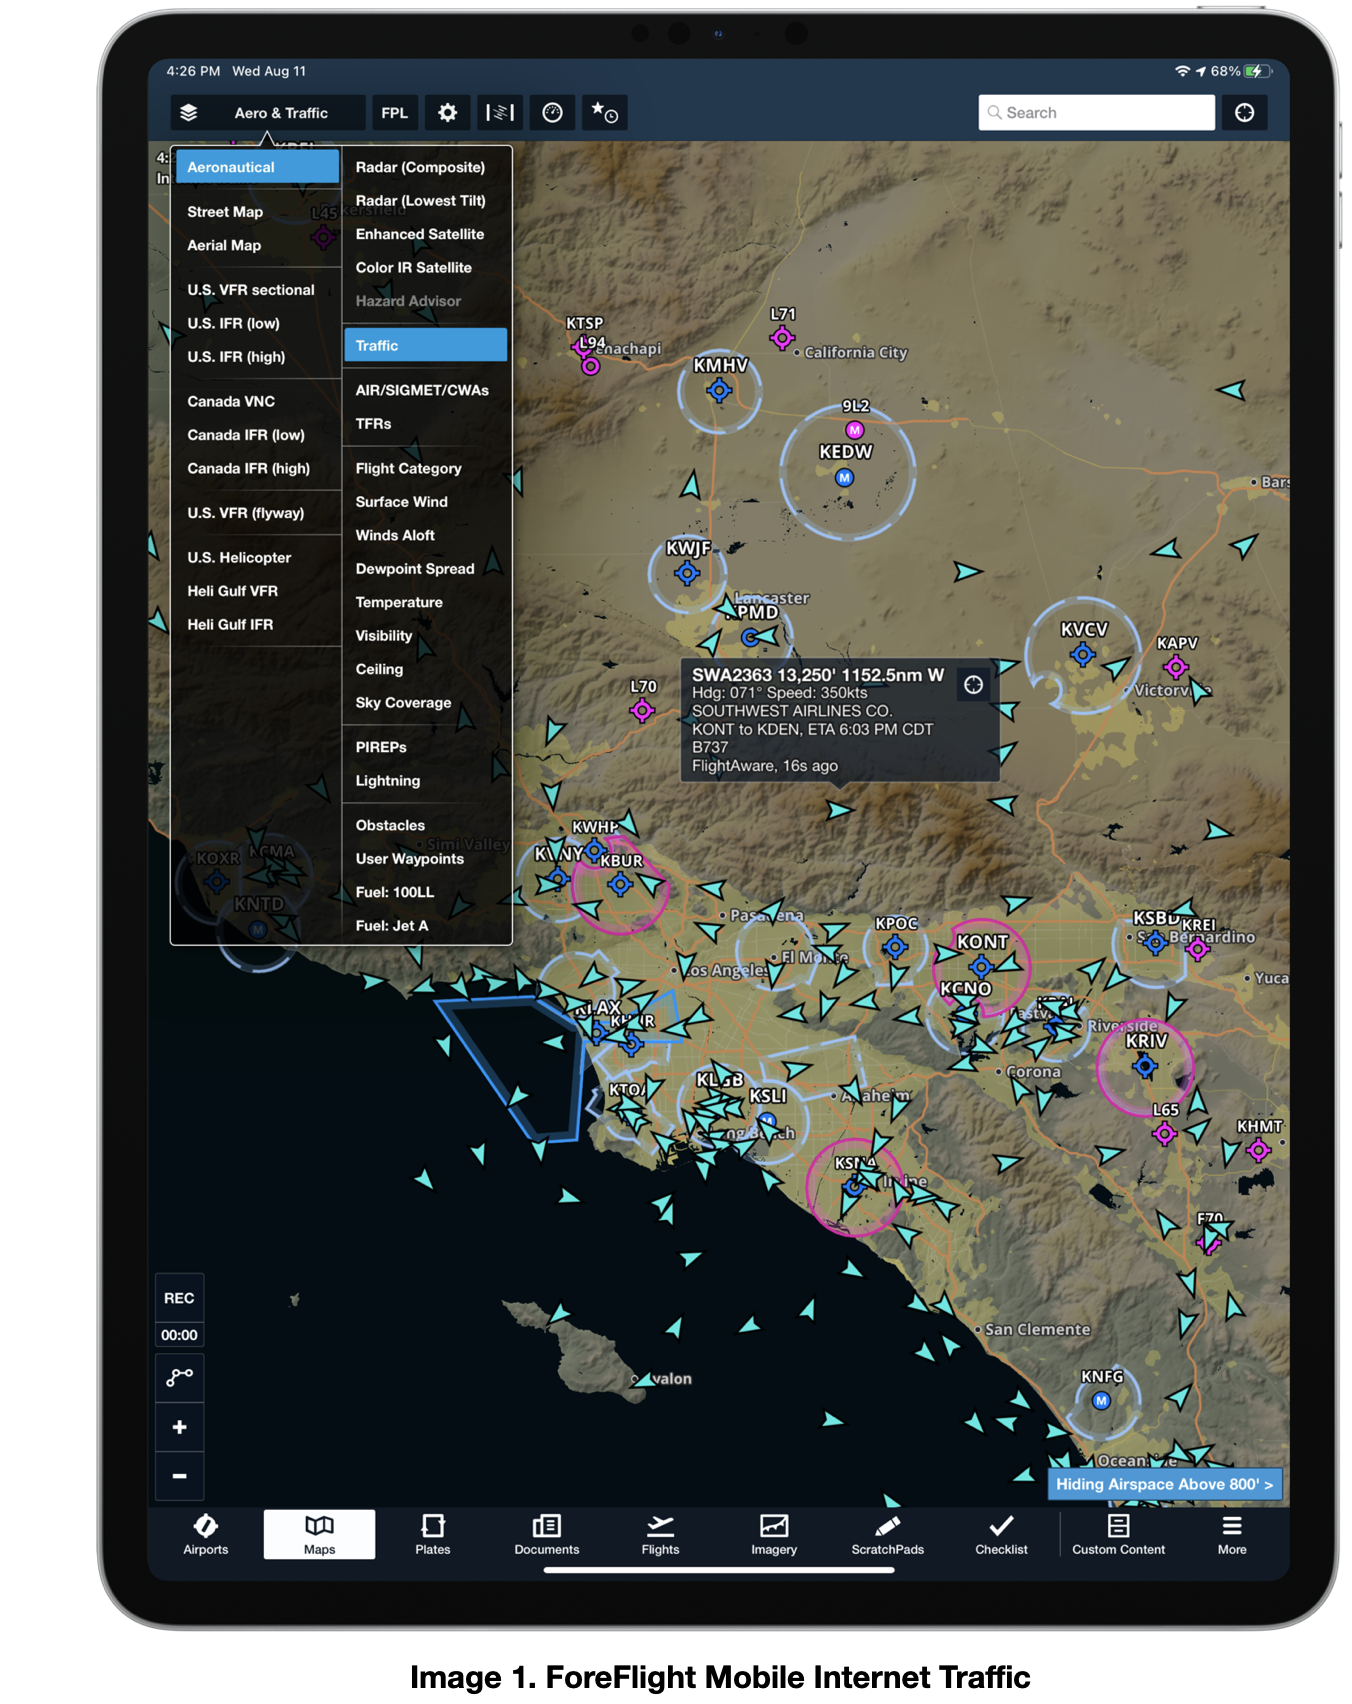Open map settings gear

coord(448,113)
